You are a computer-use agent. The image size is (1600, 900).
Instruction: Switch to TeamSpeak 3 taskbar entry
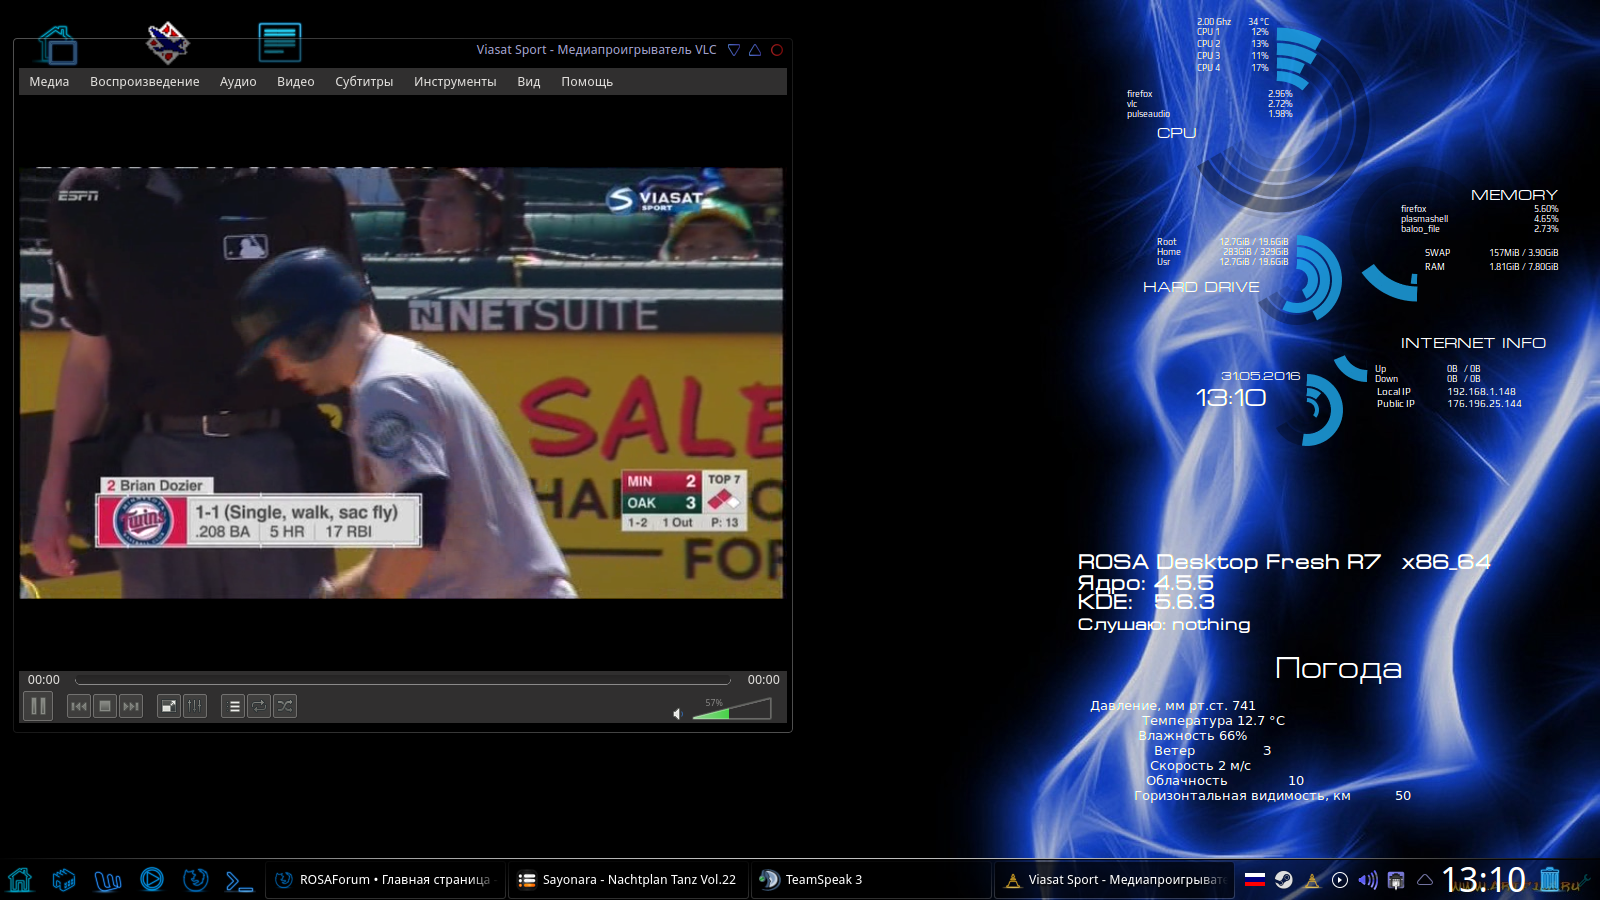(x=871, y=880)
